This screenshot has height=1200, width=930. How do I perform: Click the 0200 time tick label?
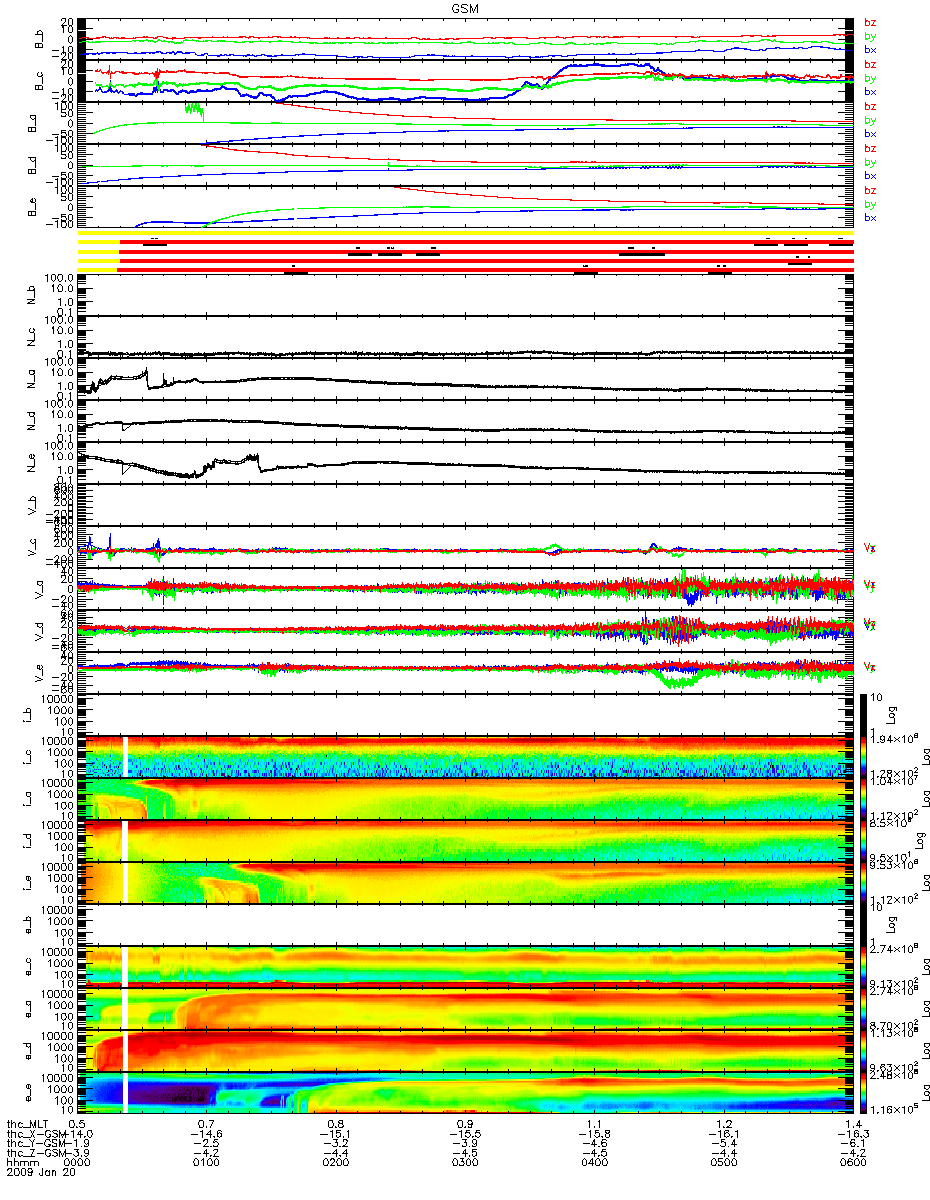[x=336, y=1163]
